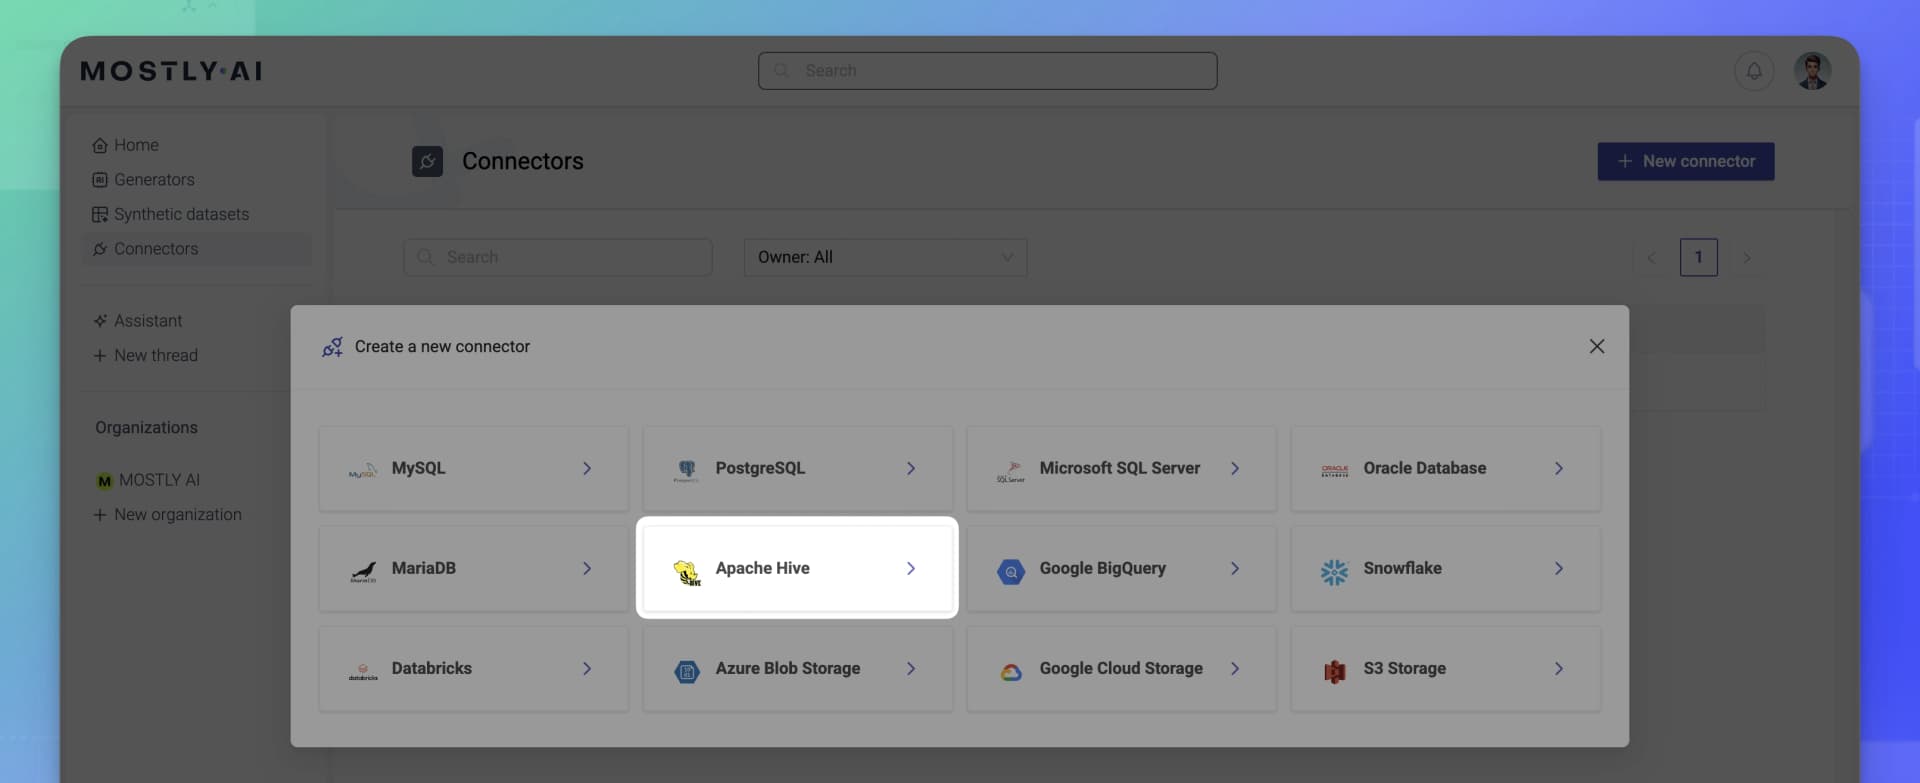Image resolution: width=1920 pixels, height=783 pixels.
Task: Click the Create a new connector dialog icon
Action: coord(332,347)
